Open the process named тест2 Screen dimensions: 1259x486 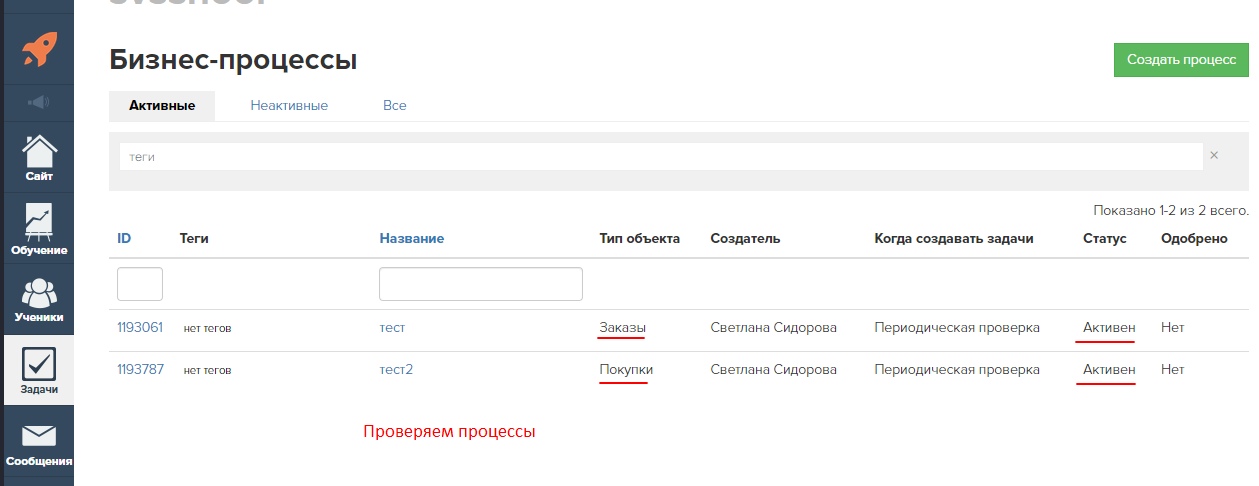[x=396, y=369]
